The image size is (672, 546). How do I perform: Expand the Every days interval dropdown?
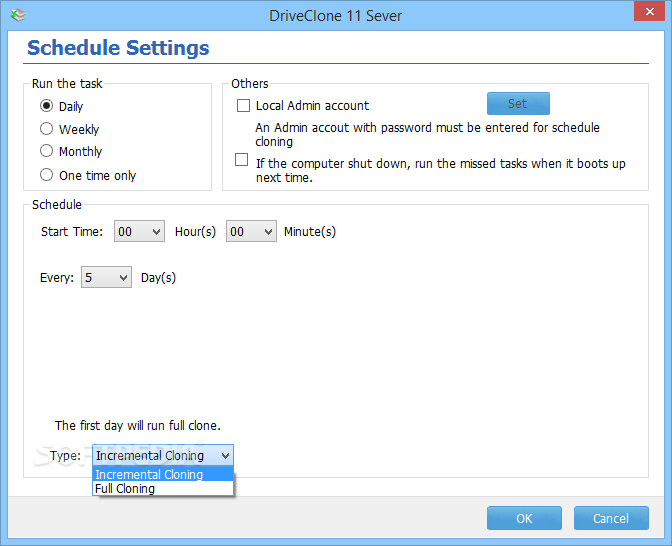point(106,277)
